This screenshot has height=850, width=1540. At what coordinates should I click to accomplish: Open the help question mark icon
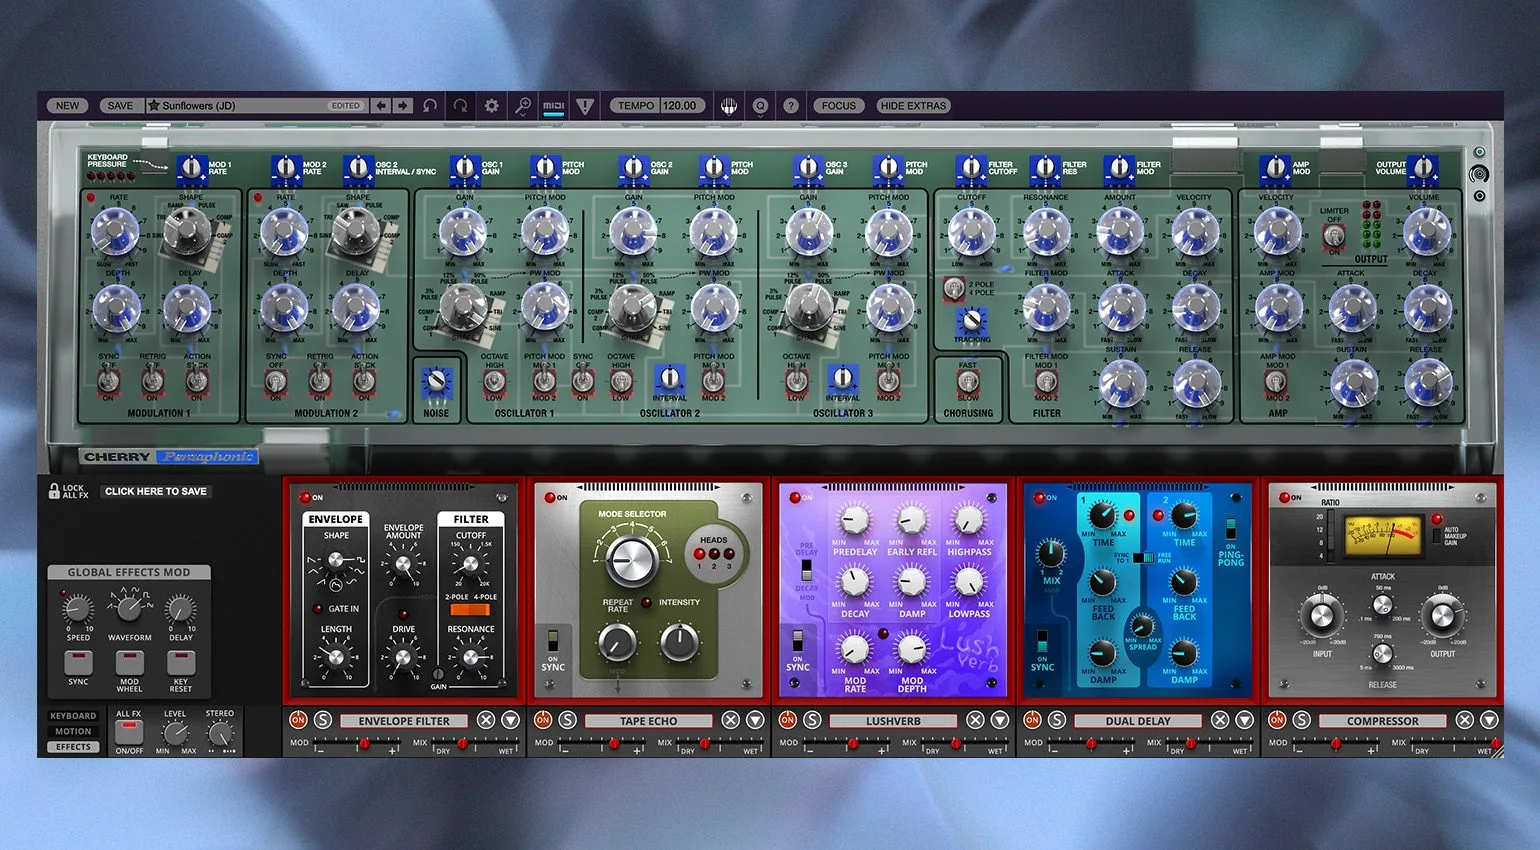click(x=791, y=105)
